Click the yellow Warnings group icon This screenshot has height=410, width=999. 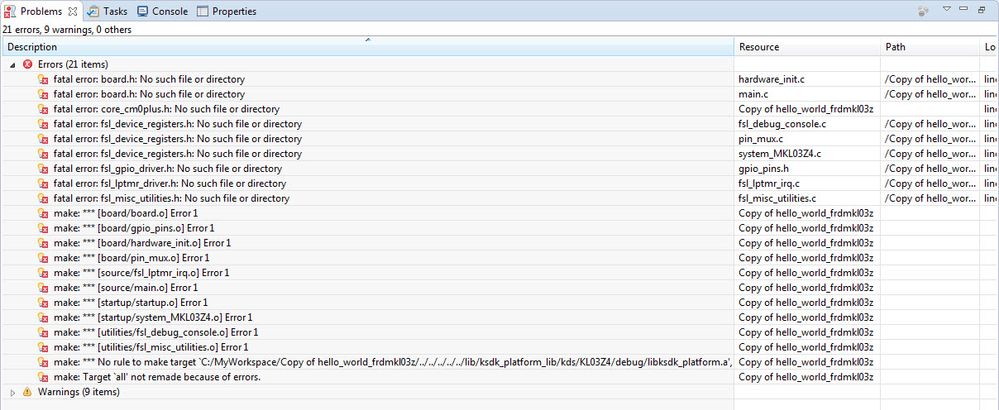[27, 392]
